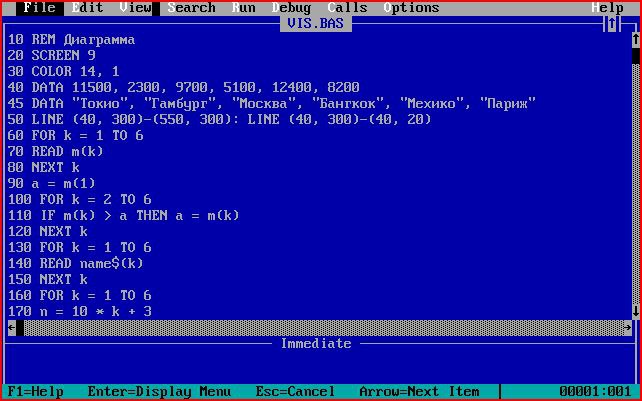Click the Immediate window title
Image resolution: width=642 pixels, height=401 pixels.
316,343
